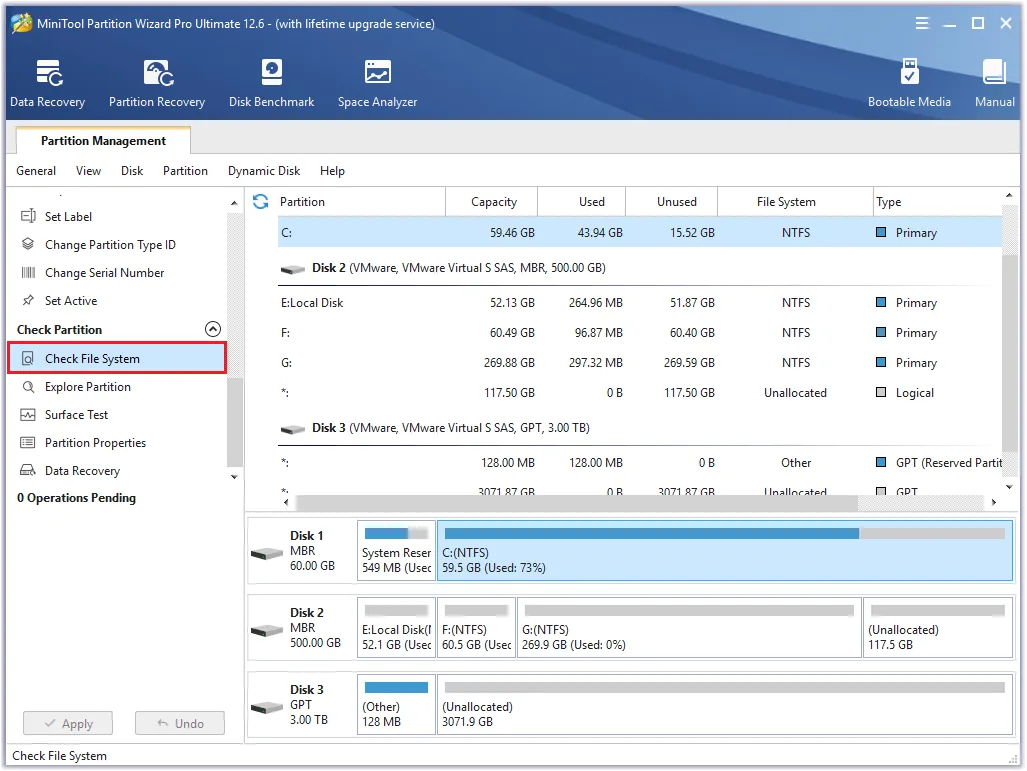1027x771 pixels.
Task: Click the hamburger menu icon in title bar
Action: [922, 24]
